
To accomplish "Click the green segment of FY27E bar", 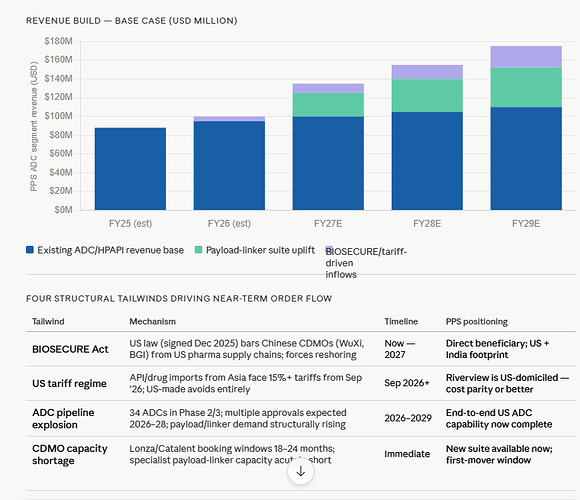I will click(328, 105).
